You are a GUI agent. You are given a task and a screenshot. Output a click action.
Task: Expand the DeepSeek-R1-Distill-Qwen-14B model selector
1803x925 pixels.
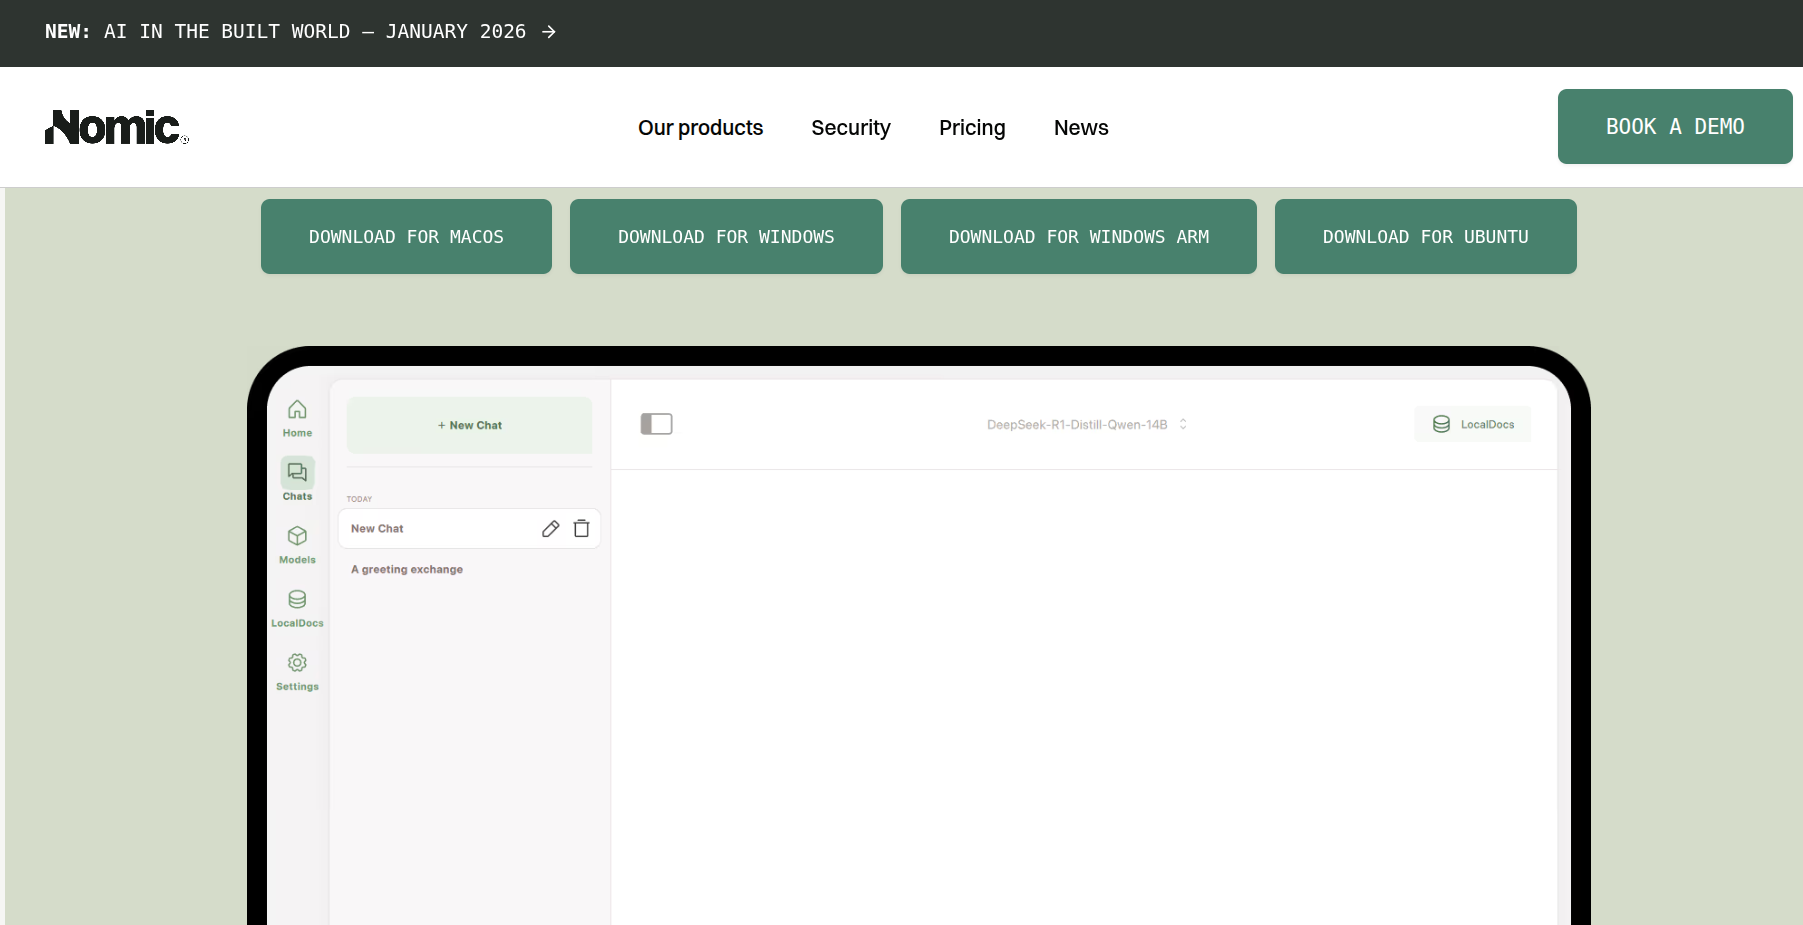pyautogui.click(x=1086, y=425)
